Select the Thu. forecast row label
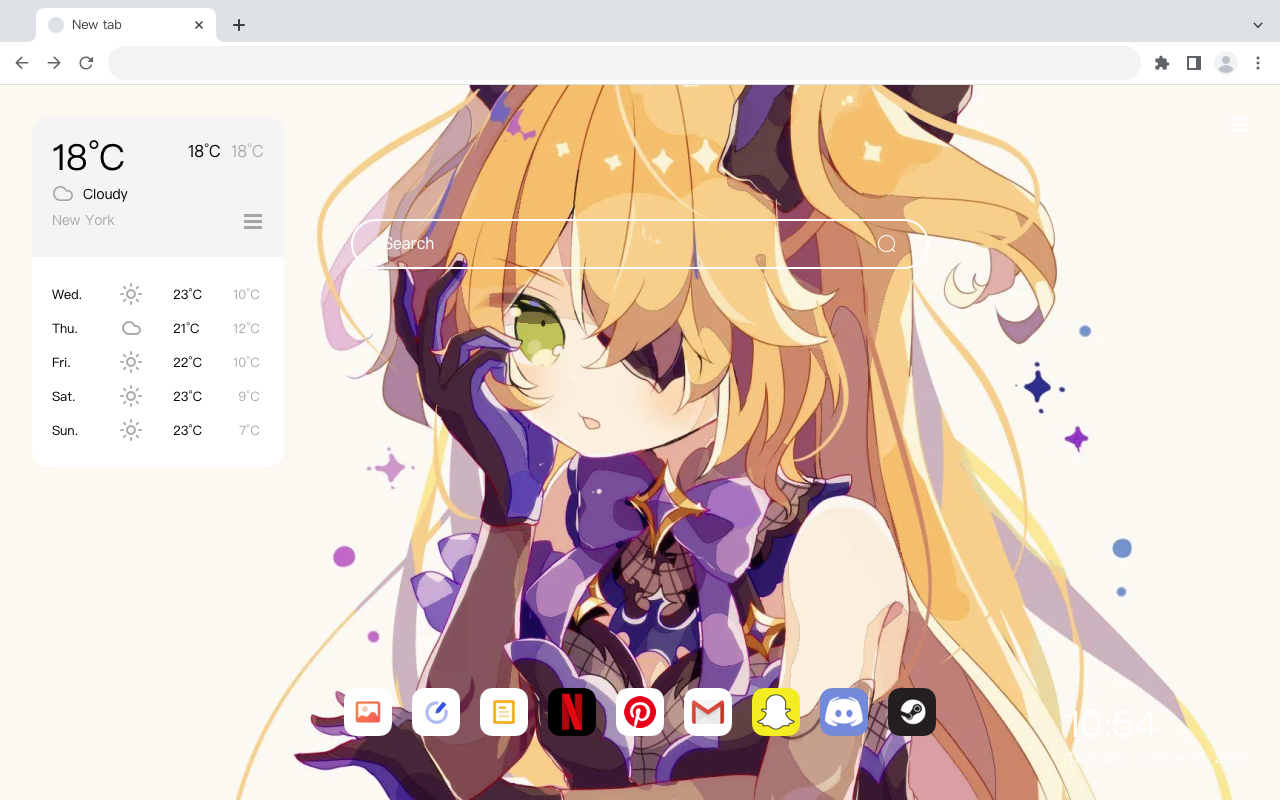This screenshot has width=1280, height=800. coord(65,328)
